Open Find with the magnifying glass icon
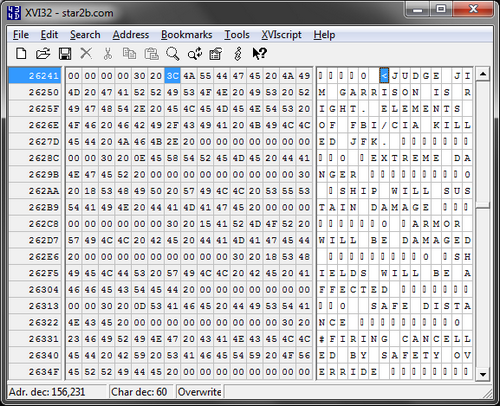Image resolution: width=500 pixels, height=406 pixels. [x=173, y=53]
